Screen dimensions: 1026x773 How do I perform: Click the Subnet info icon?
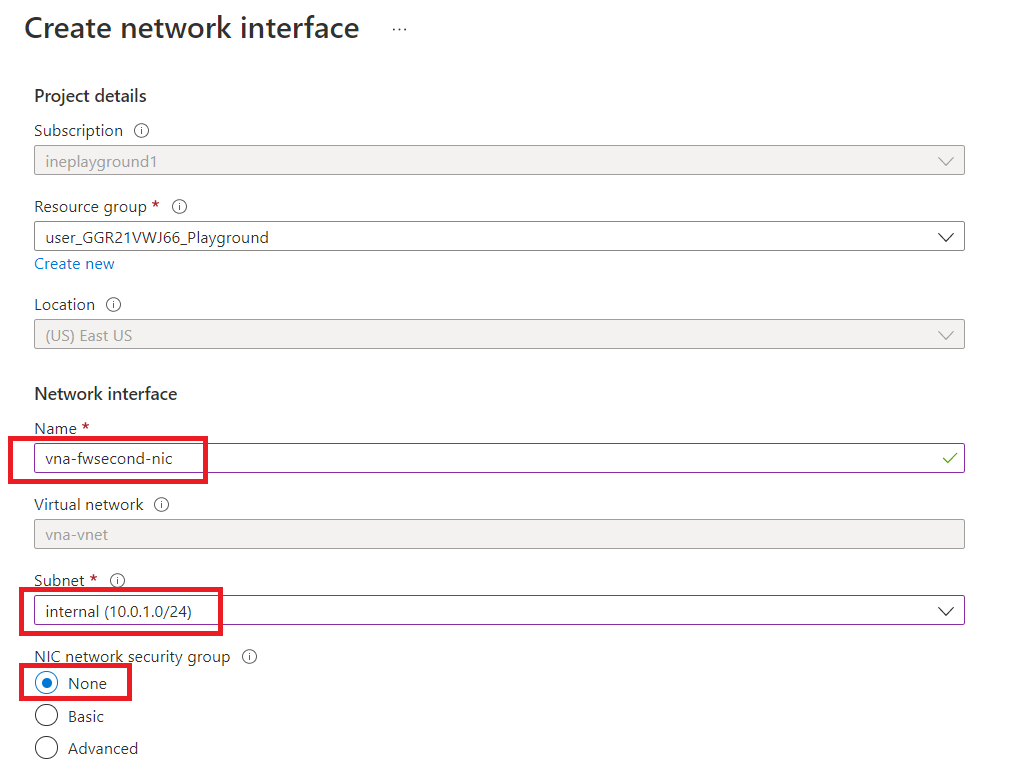click(118, 581)
